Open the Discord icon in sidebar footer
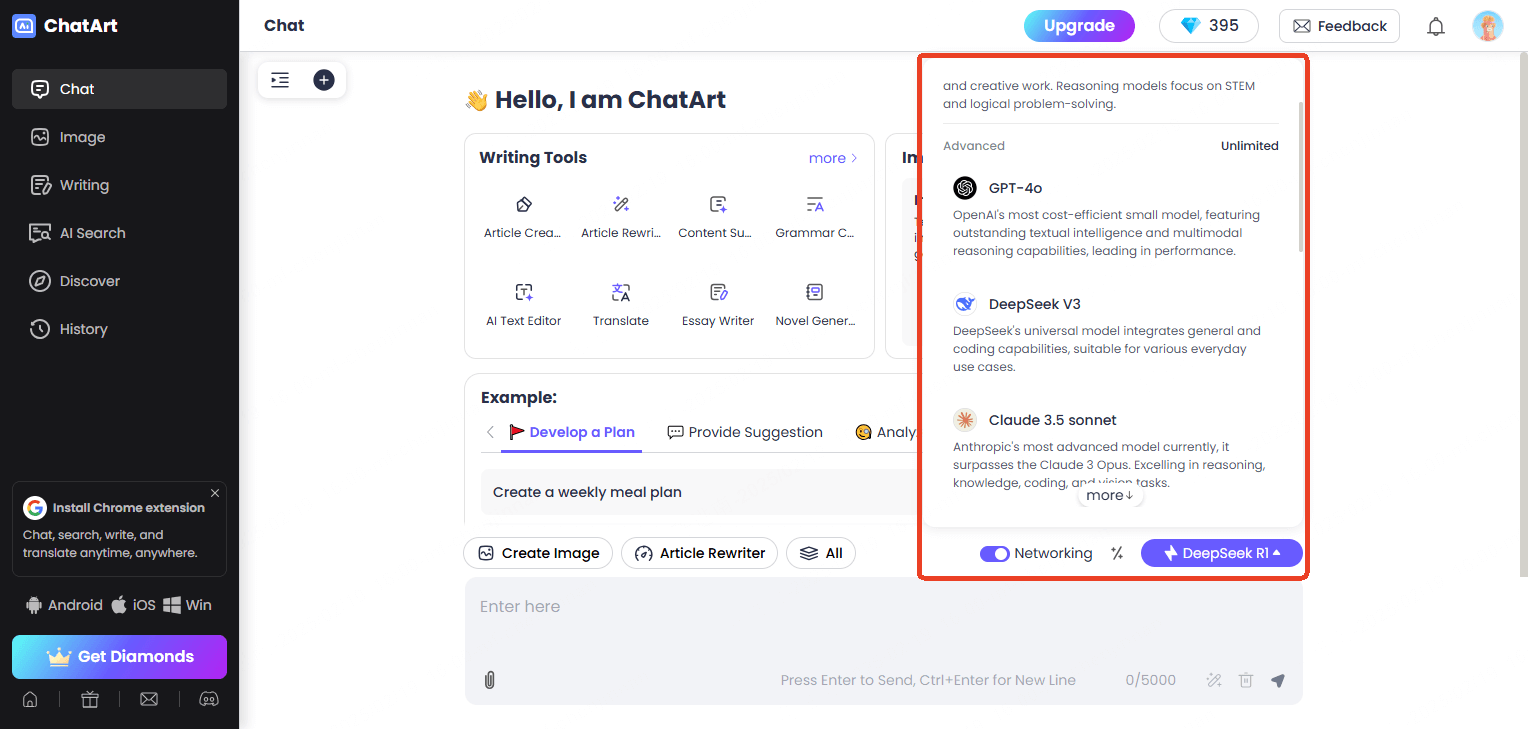 tap(209, 700)
